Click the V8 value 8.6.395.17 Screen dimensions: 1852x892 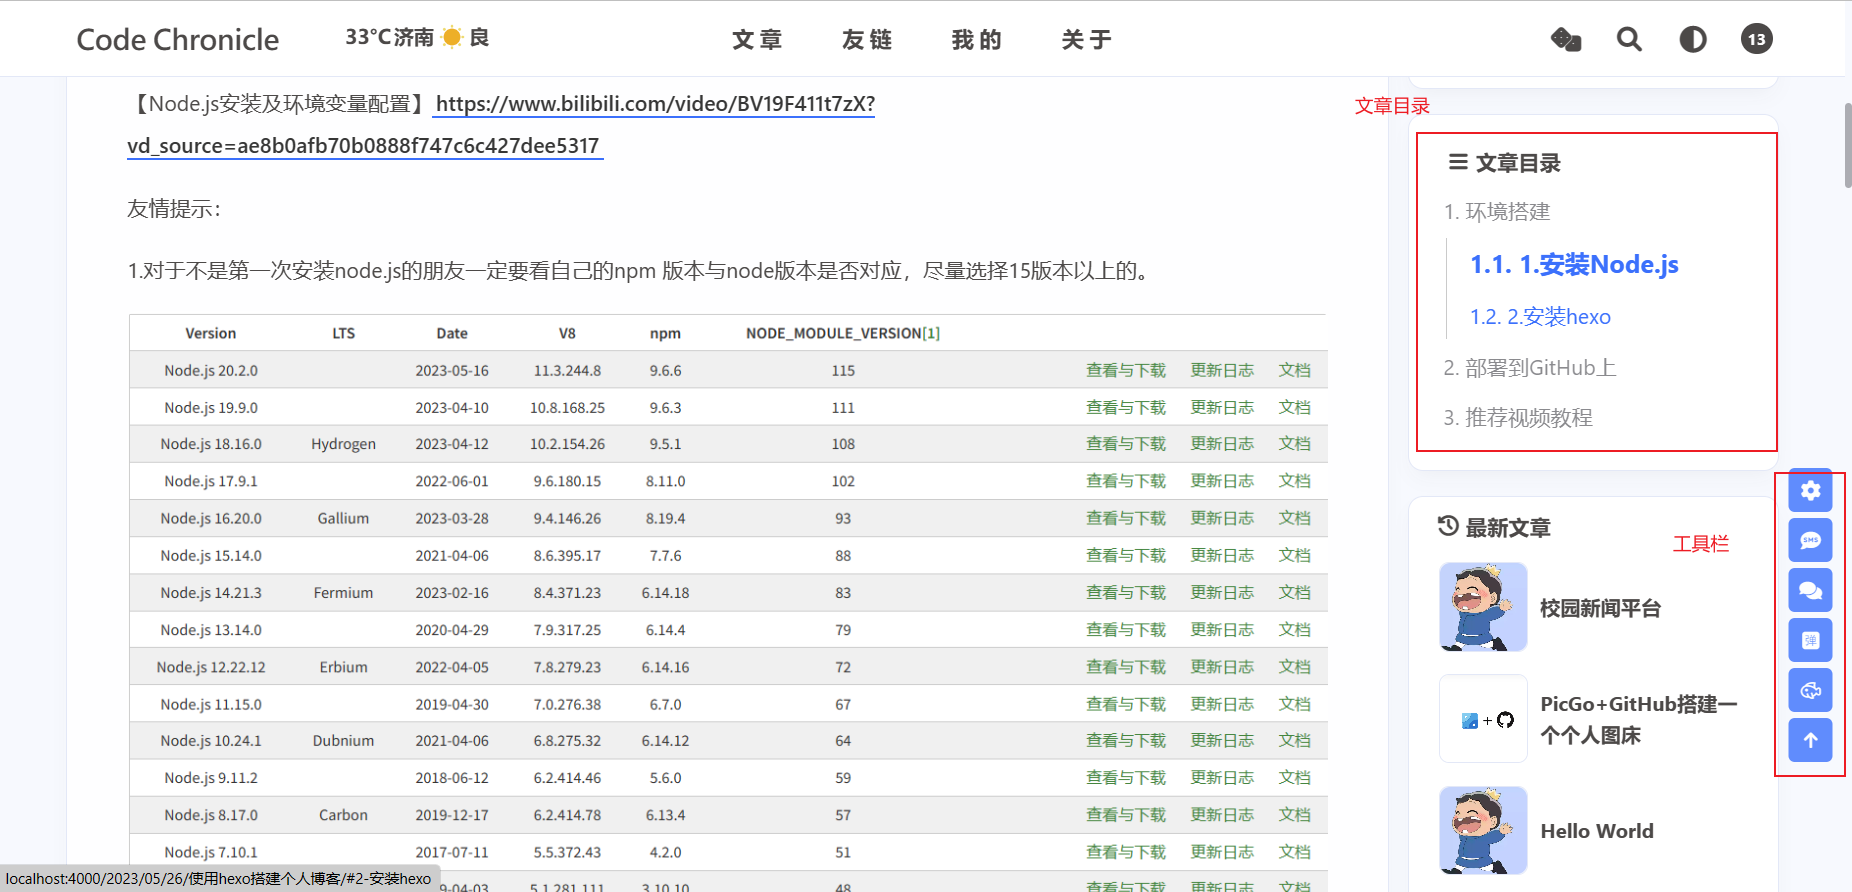pos(567,556)
